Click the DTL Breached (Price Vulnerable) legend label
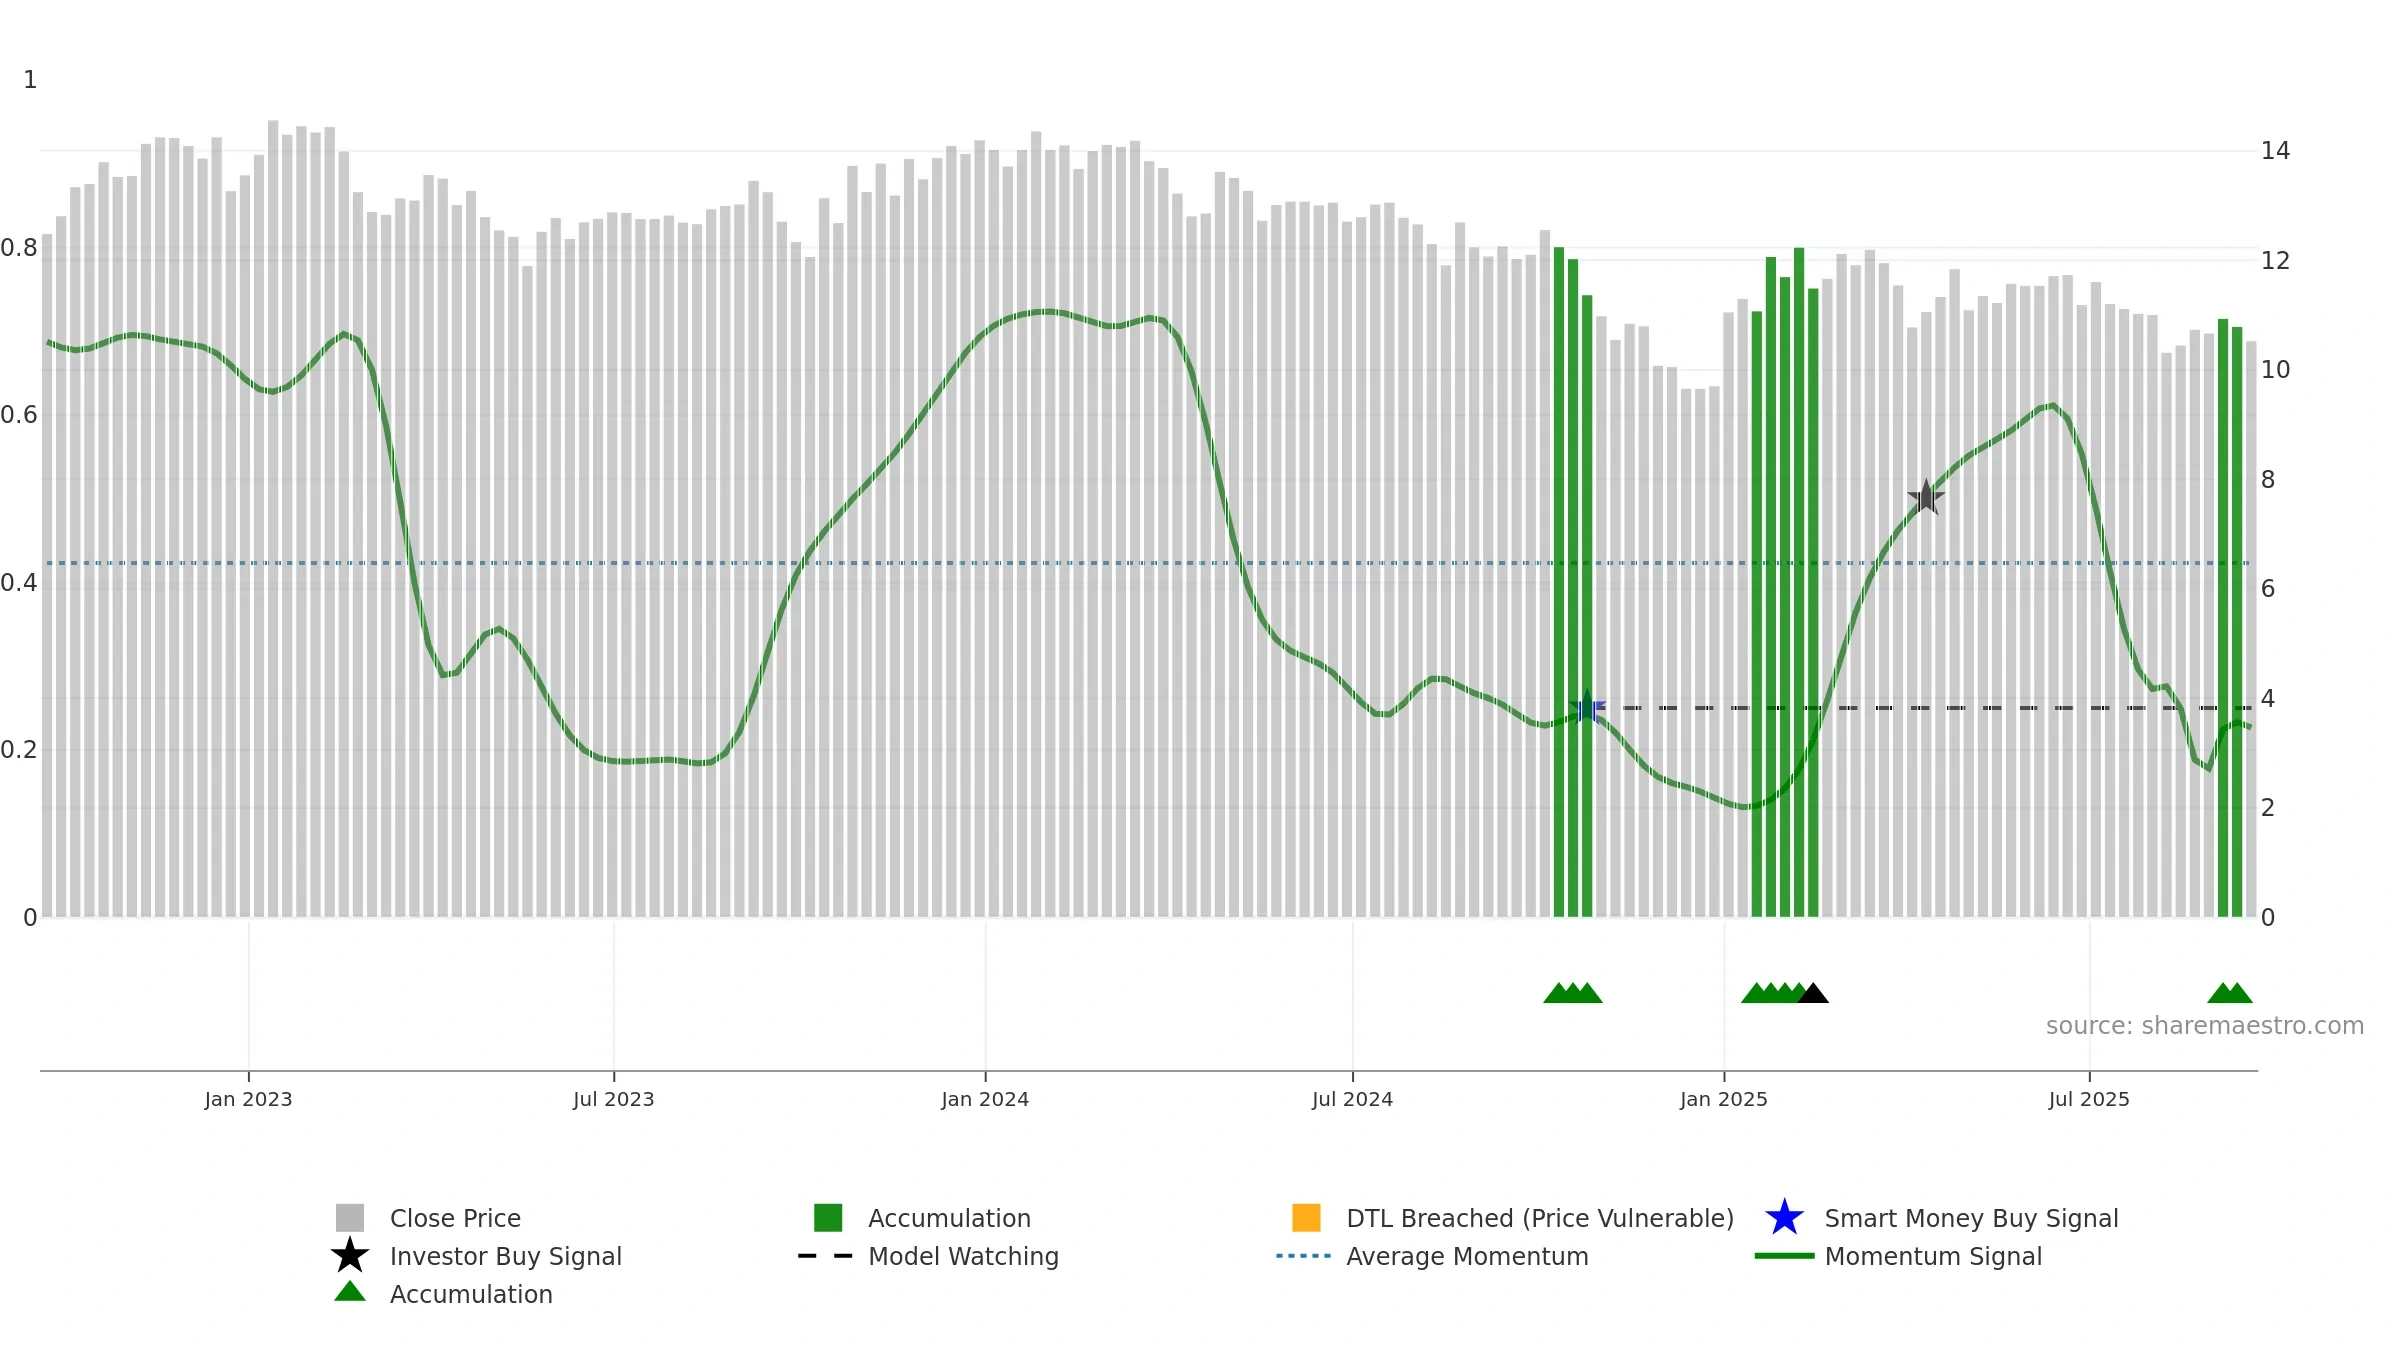2400x1350 pixels. [x=1540, y=1218]
